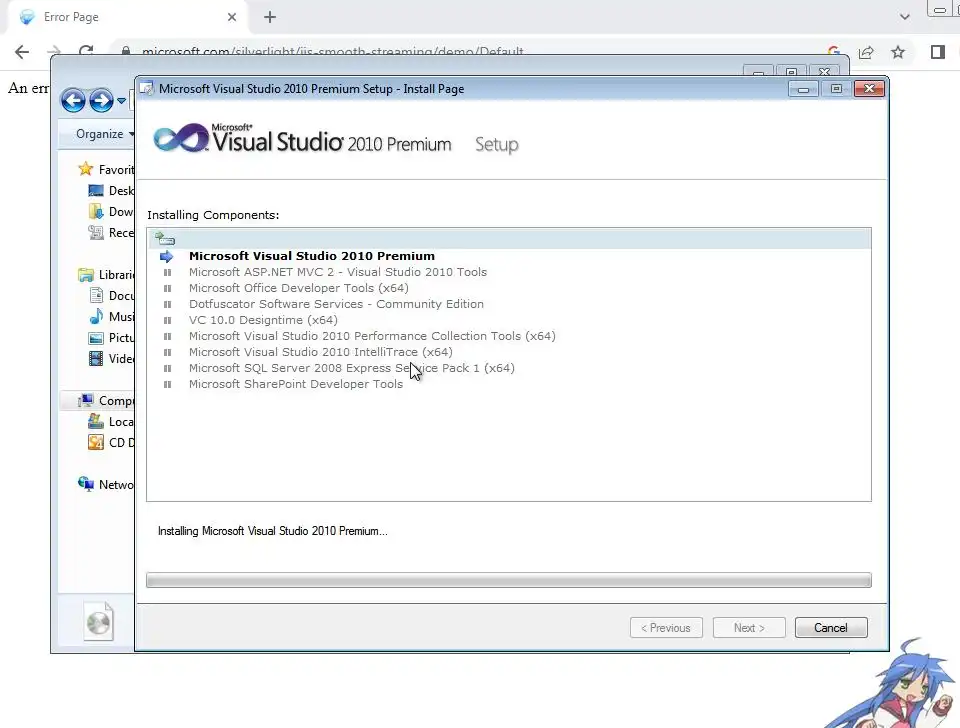Click pending icon beside Office Developer Tools
Image resolution: width=960 pixels, height=728 pixels.
(167, 288)
